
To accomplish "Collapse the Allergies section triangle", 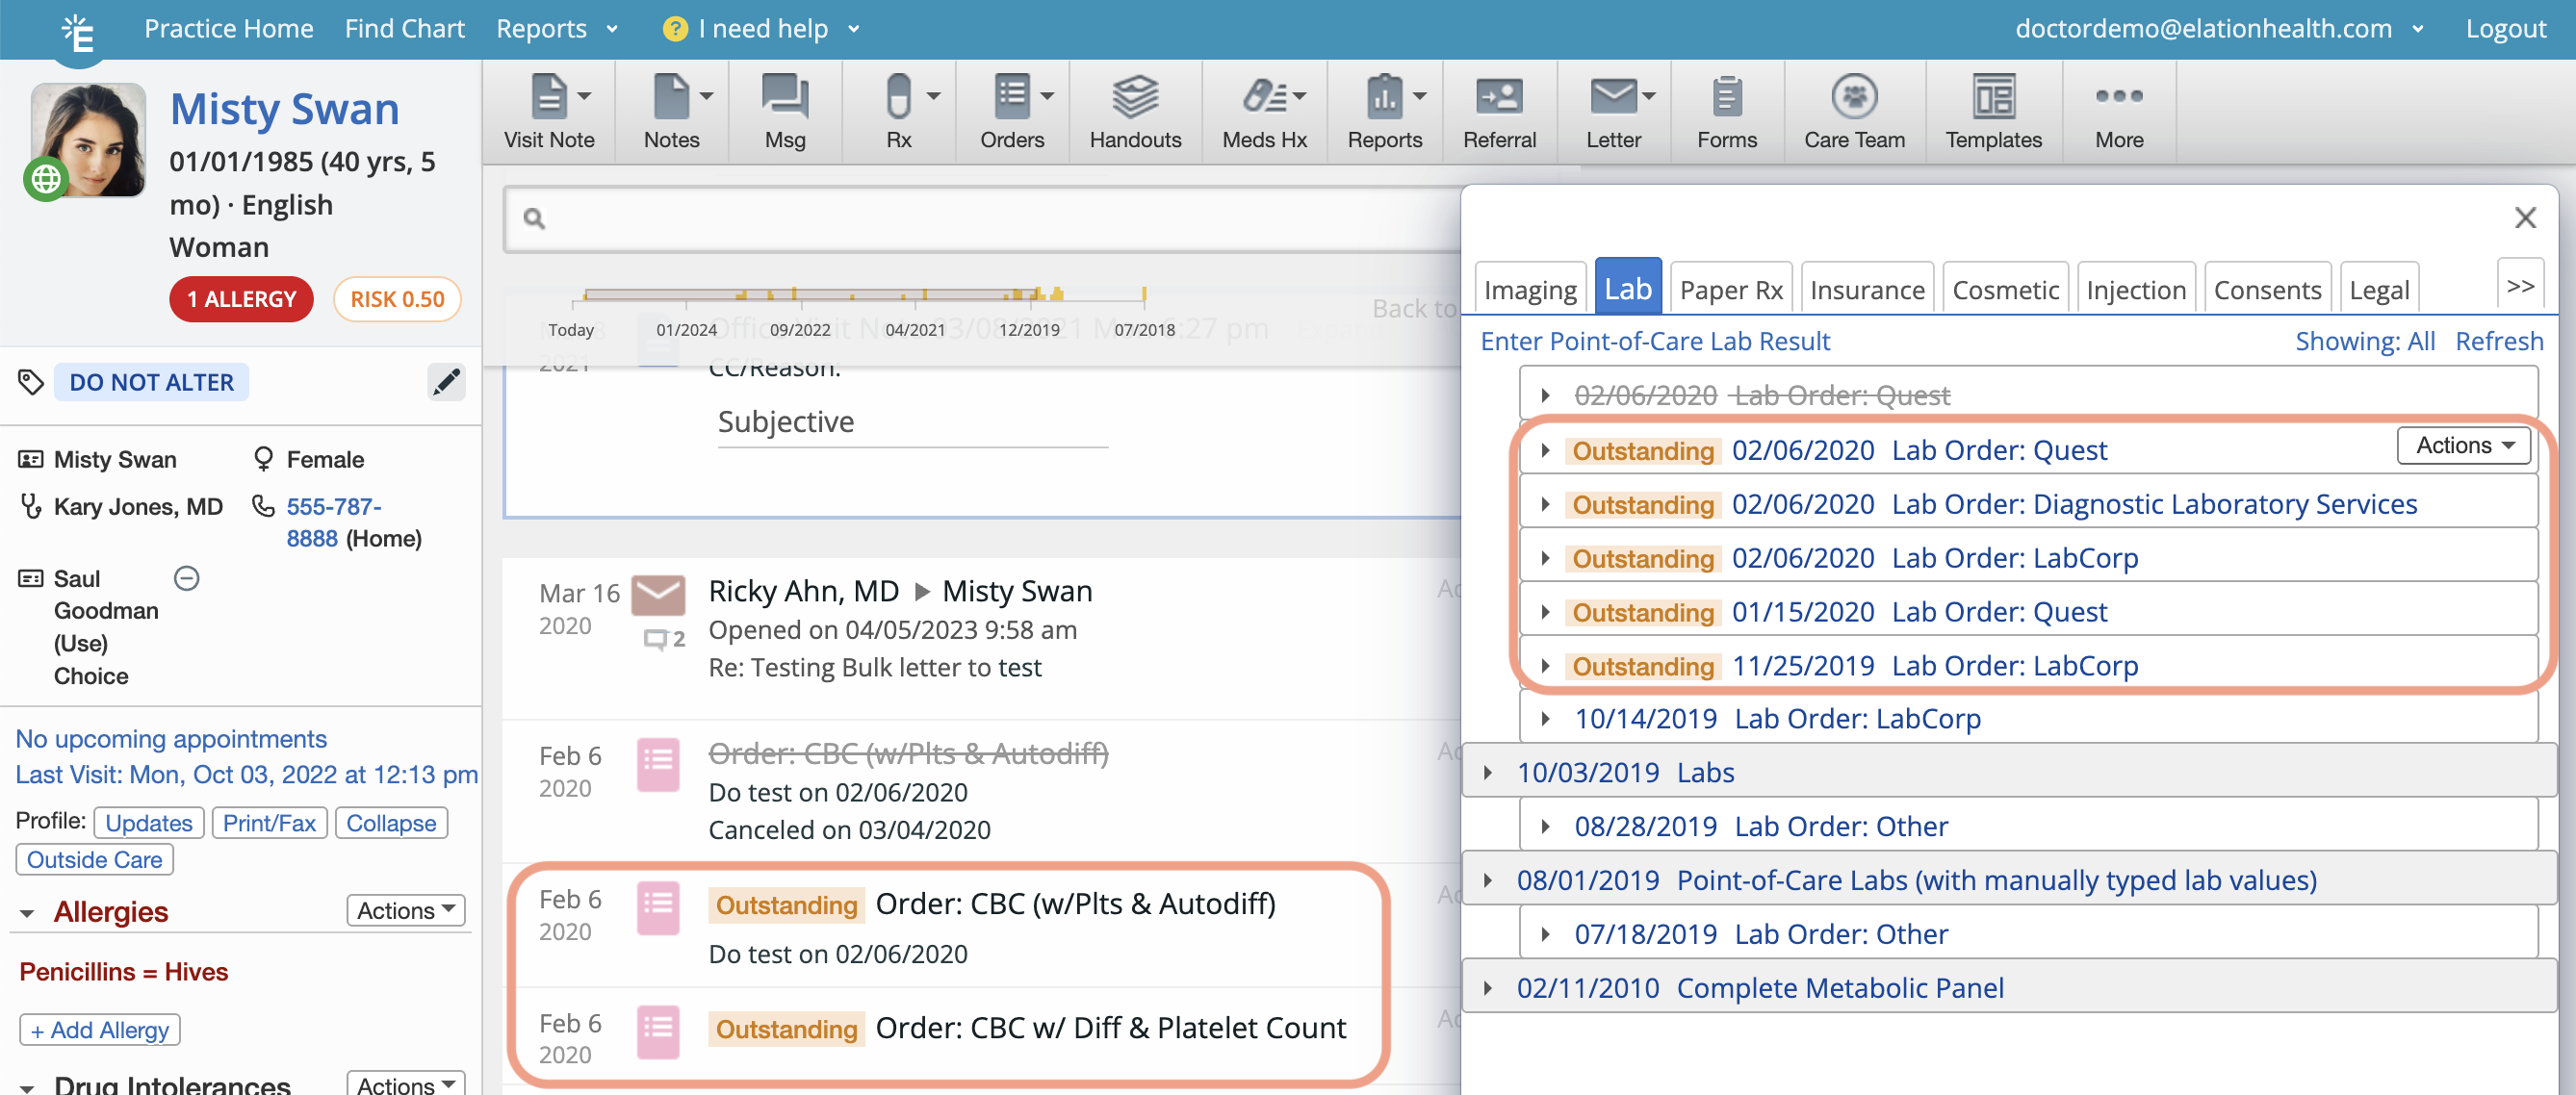I will click(27, 913).
